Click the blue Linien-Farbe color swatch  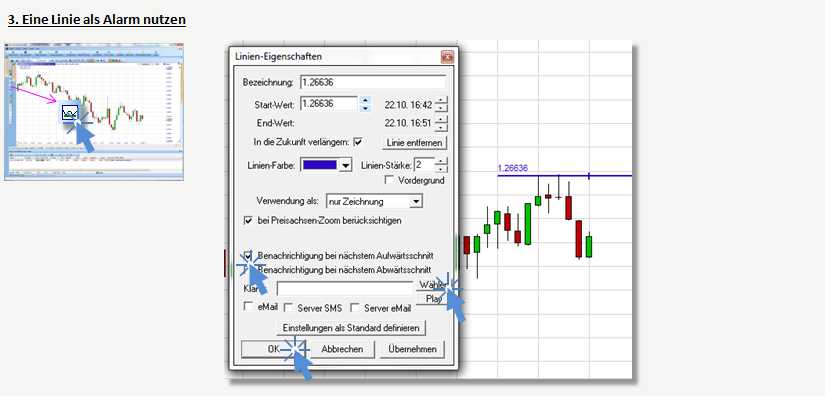coord(319,165)
